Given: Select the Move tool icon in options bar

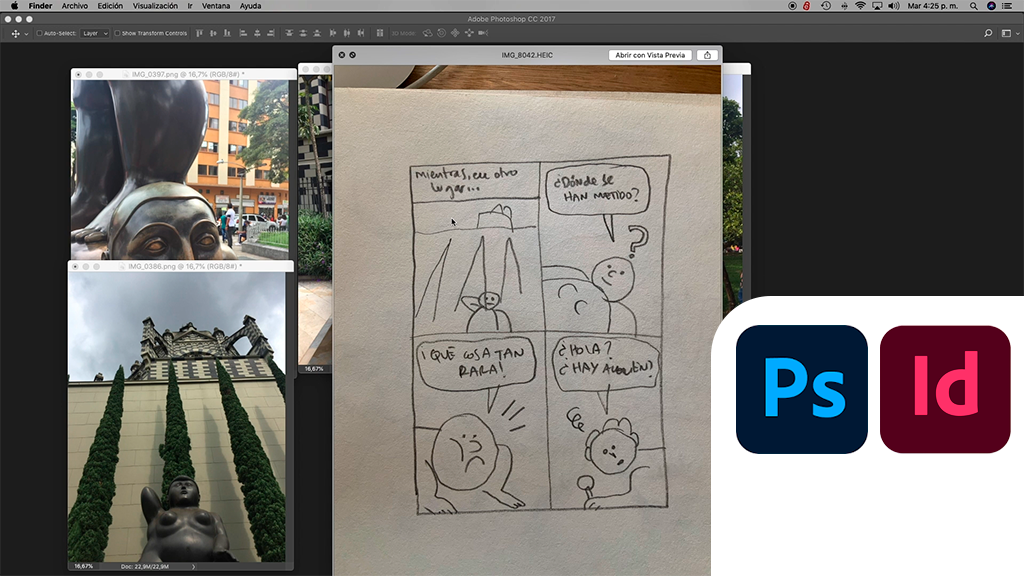Looking at the screenshot, I should (x=16, y=33).
